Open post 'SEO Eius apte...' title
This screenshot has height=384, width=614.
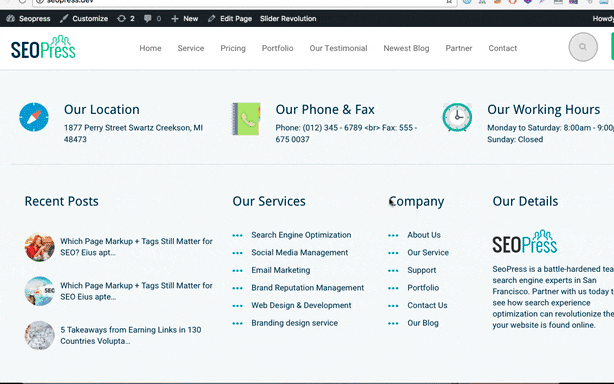coord(136,291)
